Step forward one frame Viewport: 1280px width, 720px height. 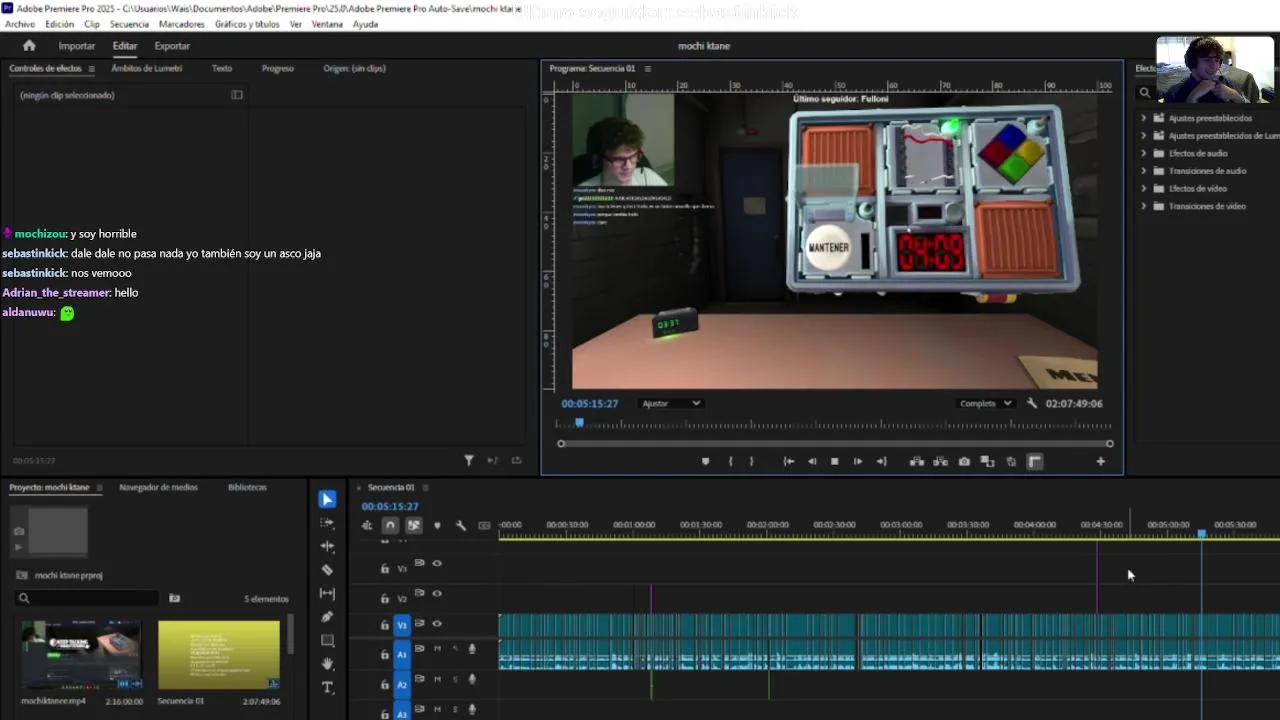[x=858, y=461]
